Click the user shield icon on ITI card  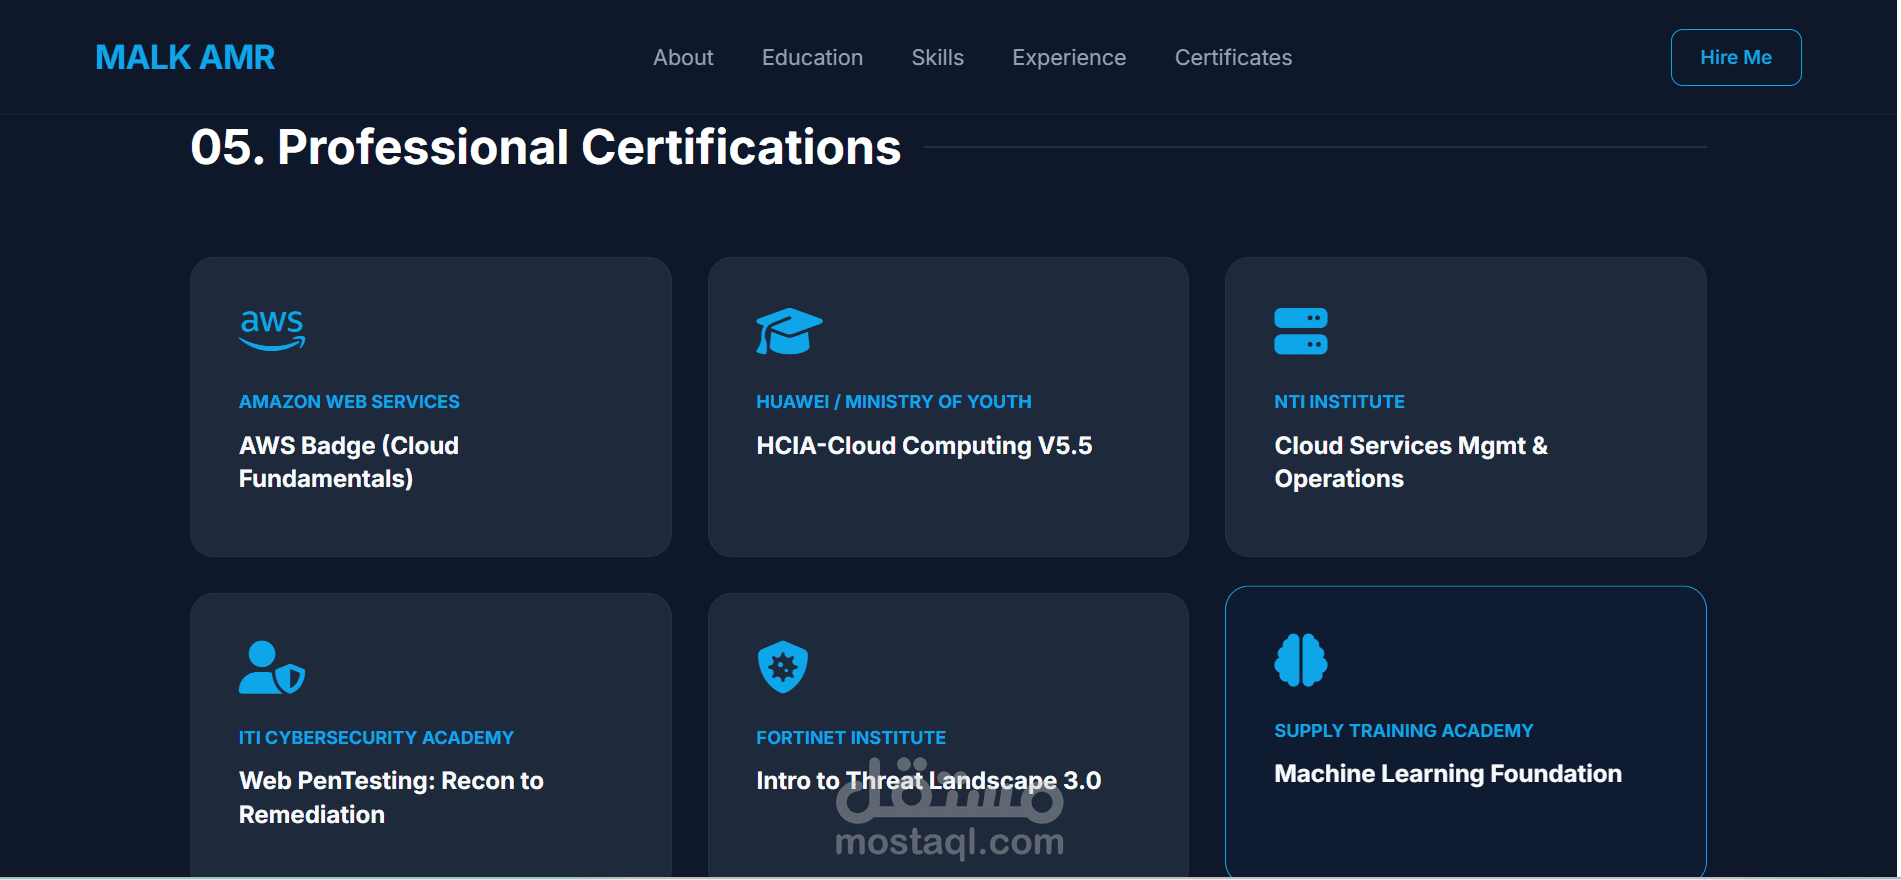click(x=272, y=667)
